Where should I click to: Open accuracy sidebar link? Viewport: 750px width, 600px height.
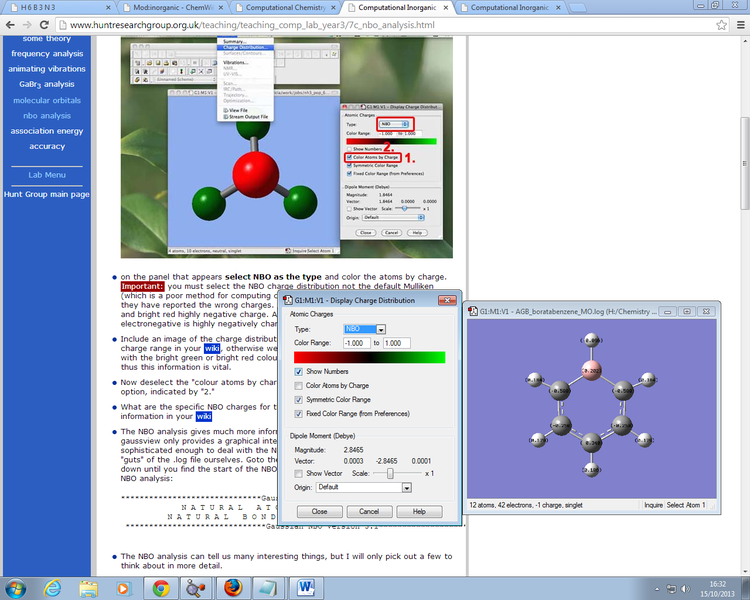[x=47, y=146]
